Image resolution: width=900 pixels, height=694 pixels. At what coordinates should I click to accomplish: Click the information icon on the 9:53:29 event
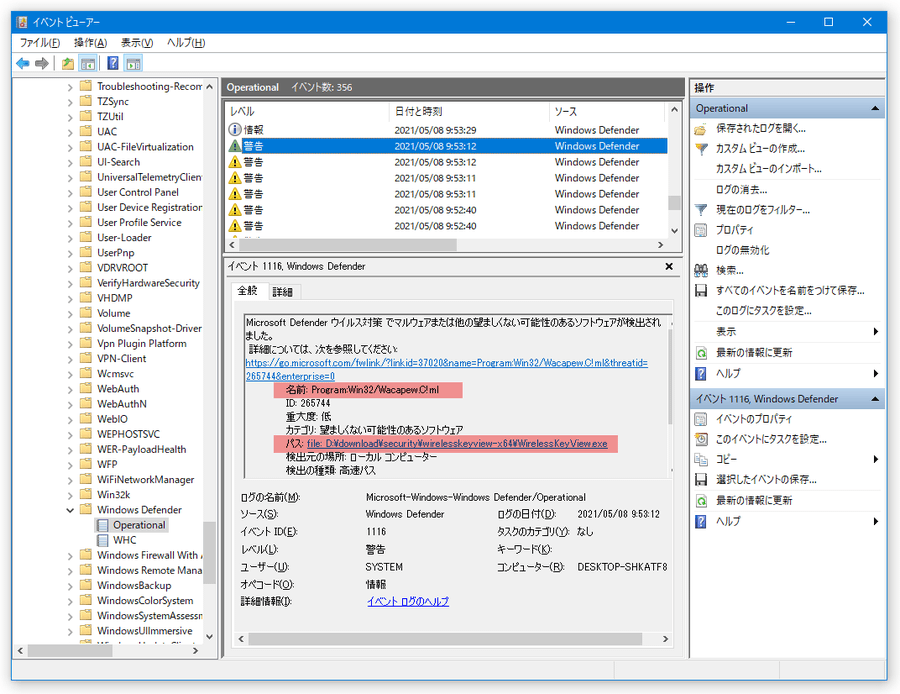pyautogui.click(x=235, y=130)
